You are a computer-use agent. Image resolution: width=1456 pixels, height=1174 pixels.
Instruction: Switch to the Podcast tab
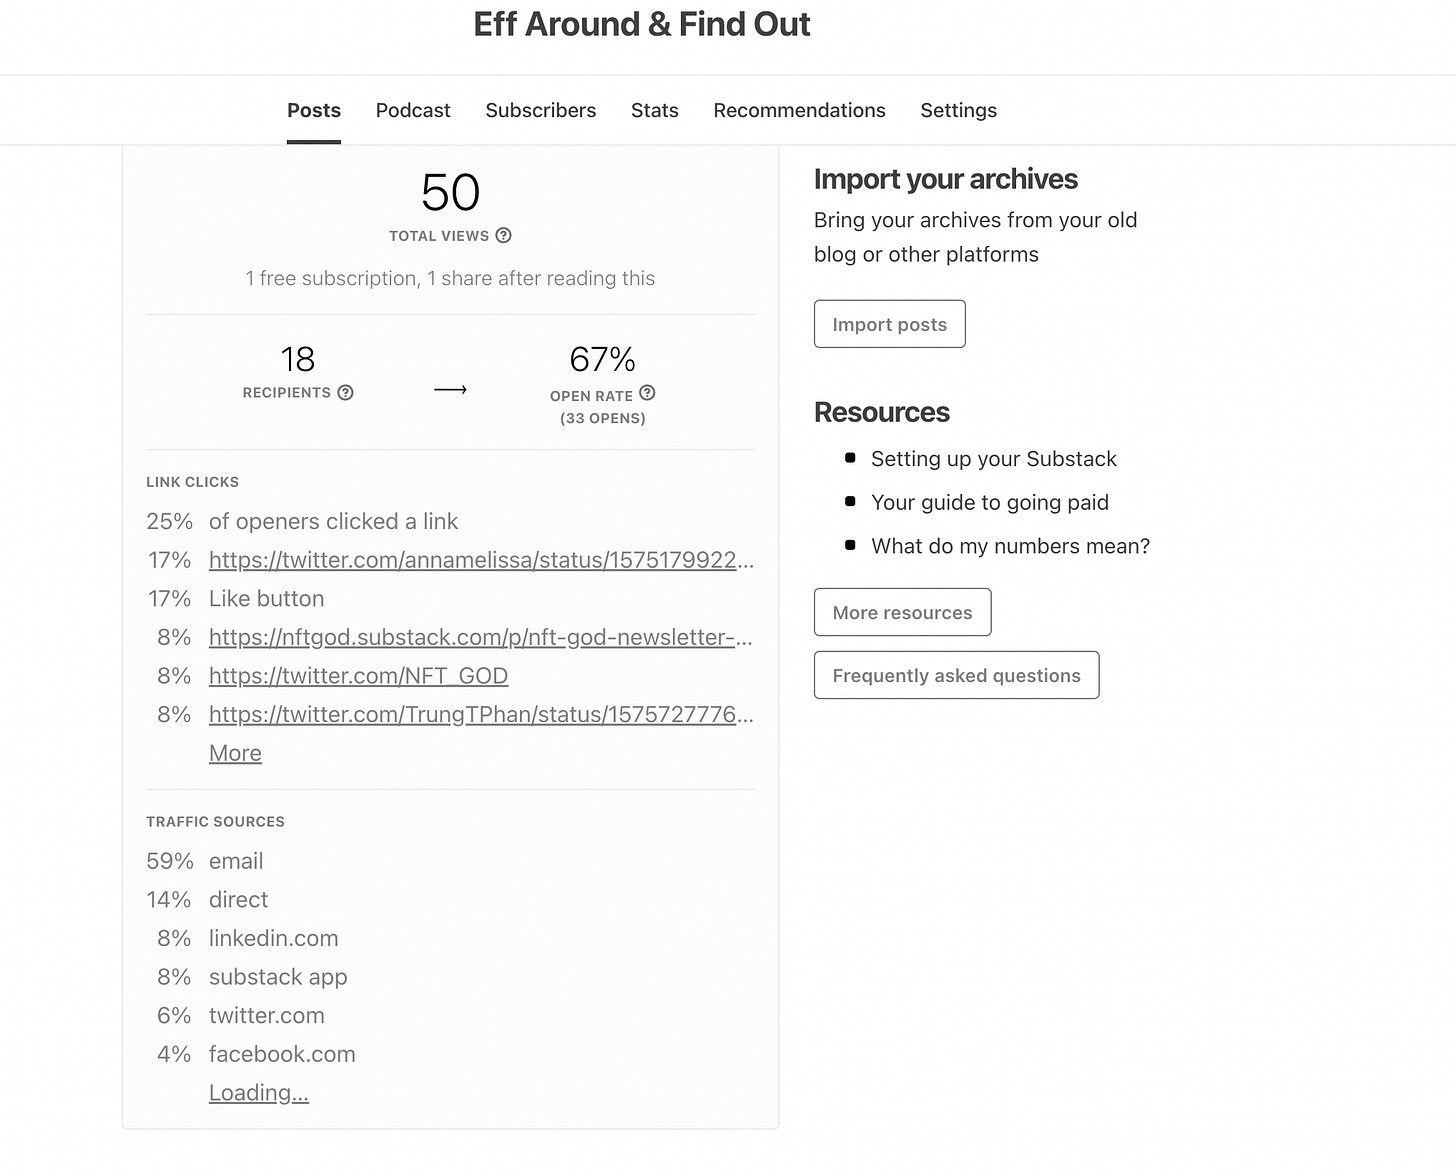coord(412,110)
